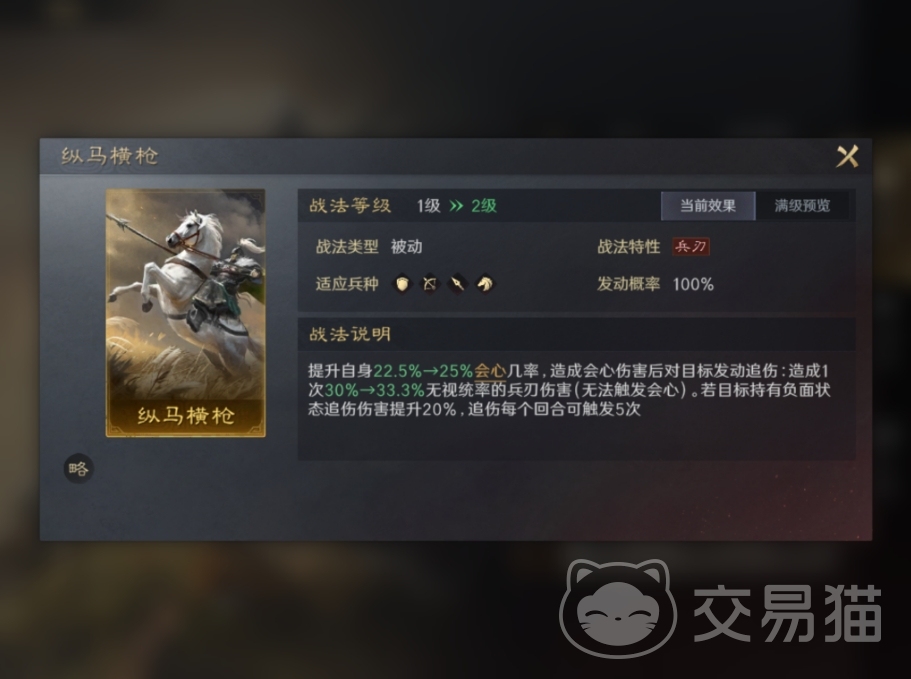Click the 纵马横枪 dialog title text

(x=109, y=156)
